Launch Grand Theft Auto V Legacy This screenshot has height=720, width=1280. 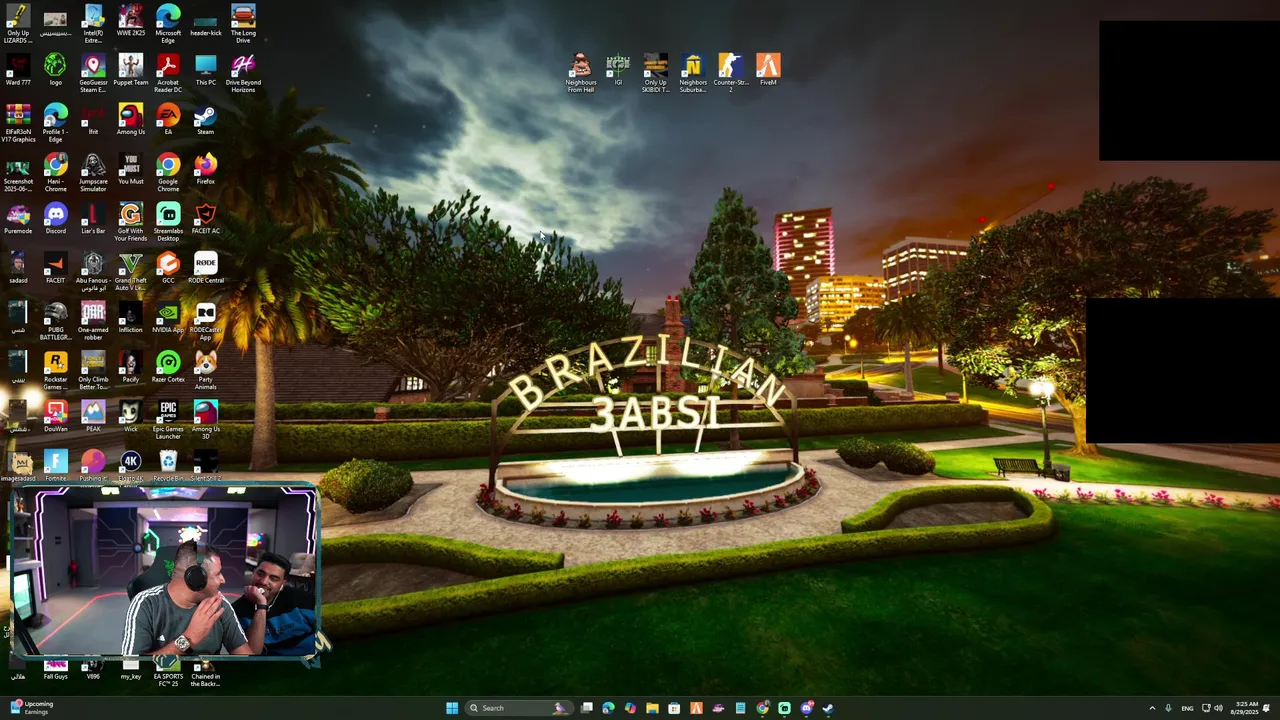[x=131, y=271]
